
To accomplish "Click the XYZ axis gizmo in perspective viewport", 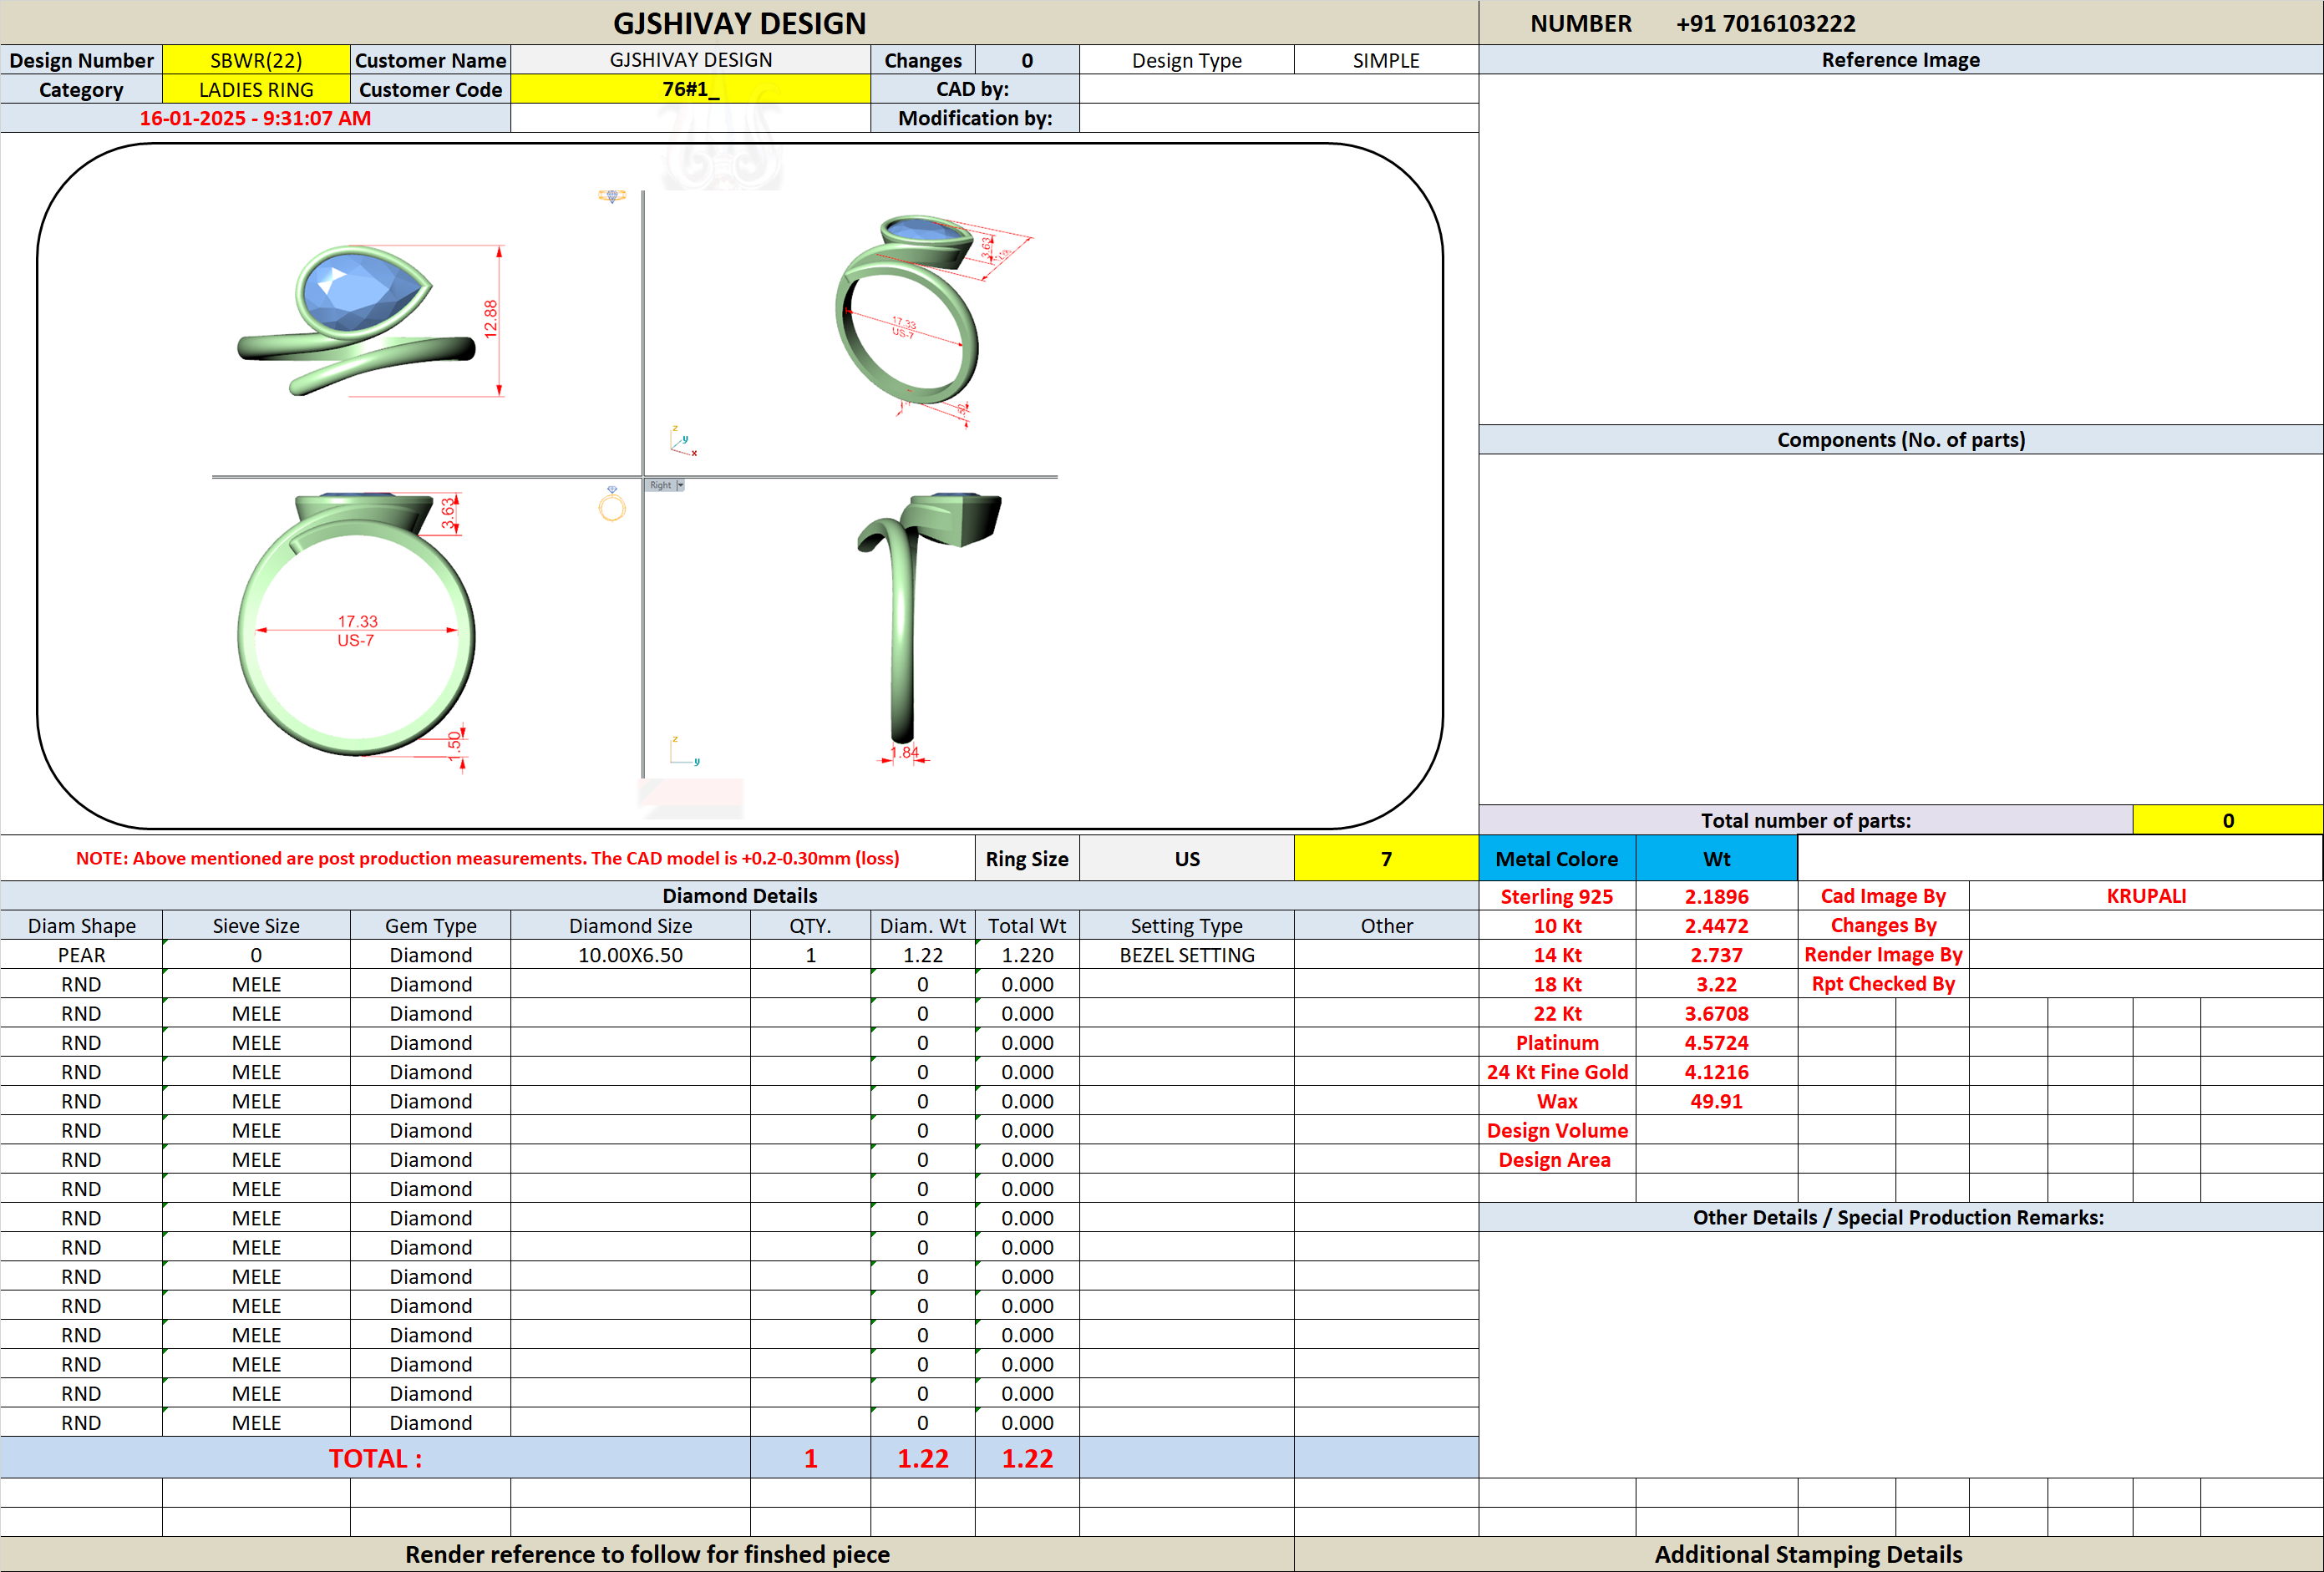I will (683, 441).
